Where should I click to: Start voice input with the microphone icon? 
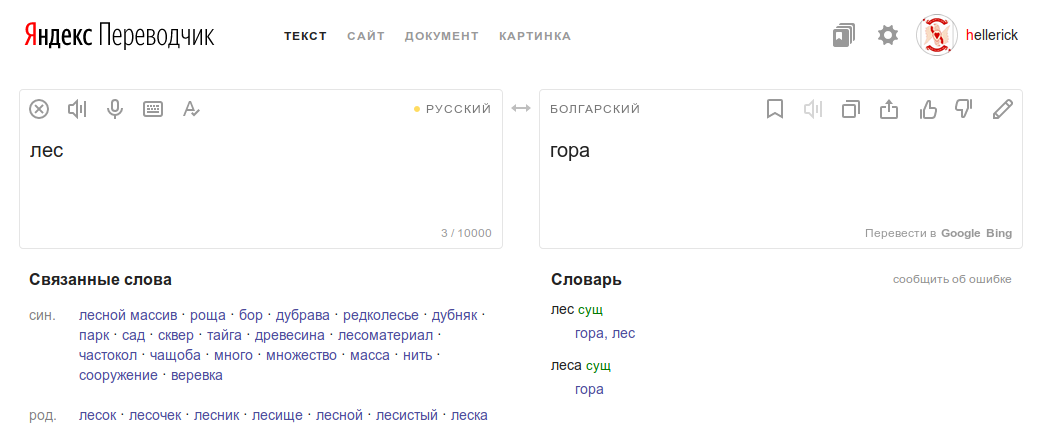click(x=115, y=109)
